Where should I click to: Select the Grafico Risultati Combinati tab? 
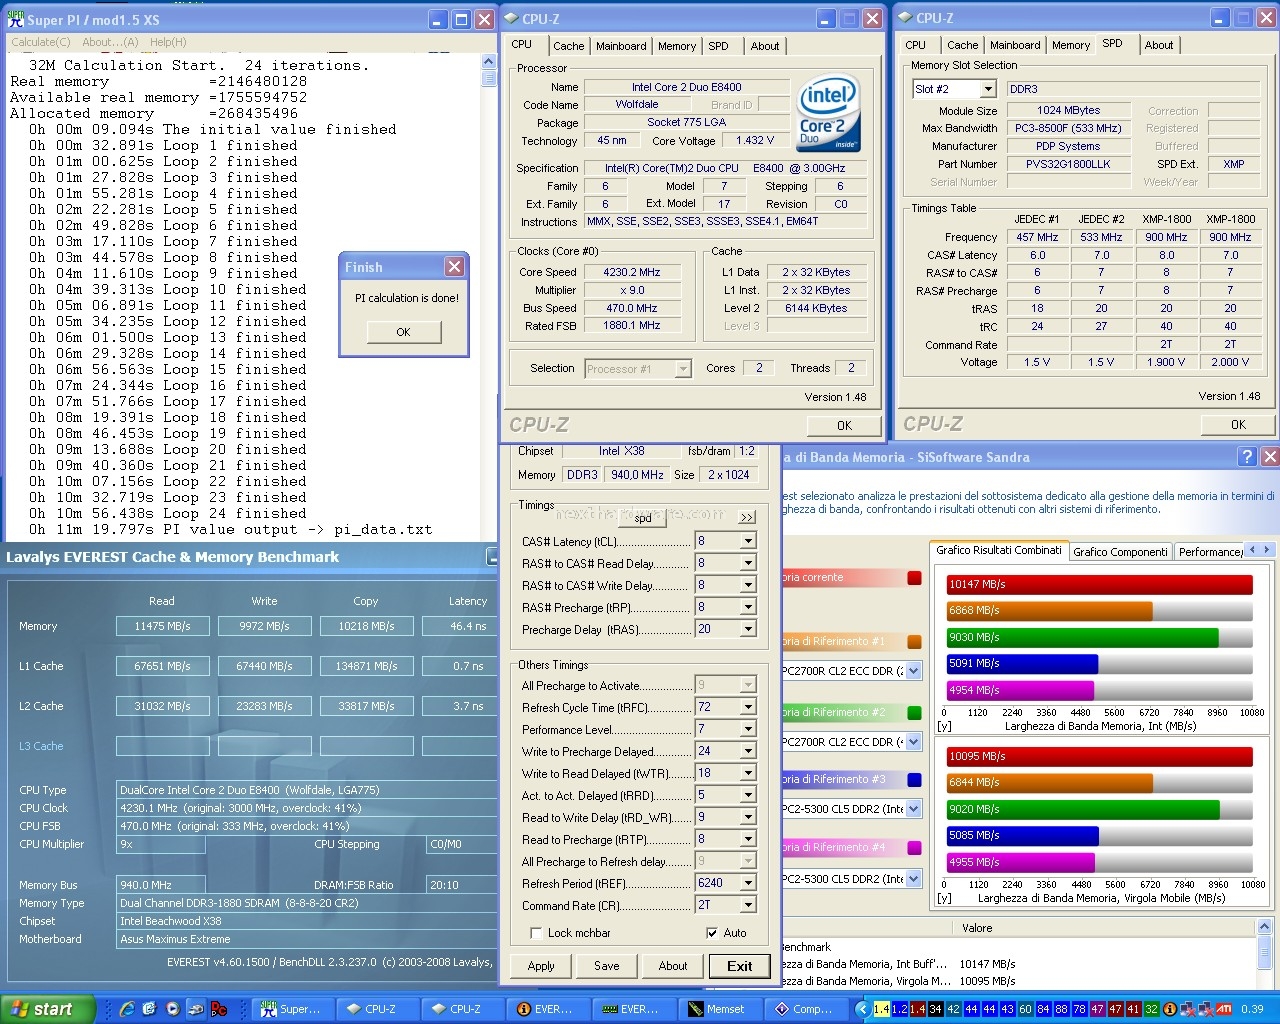[999, 550]
